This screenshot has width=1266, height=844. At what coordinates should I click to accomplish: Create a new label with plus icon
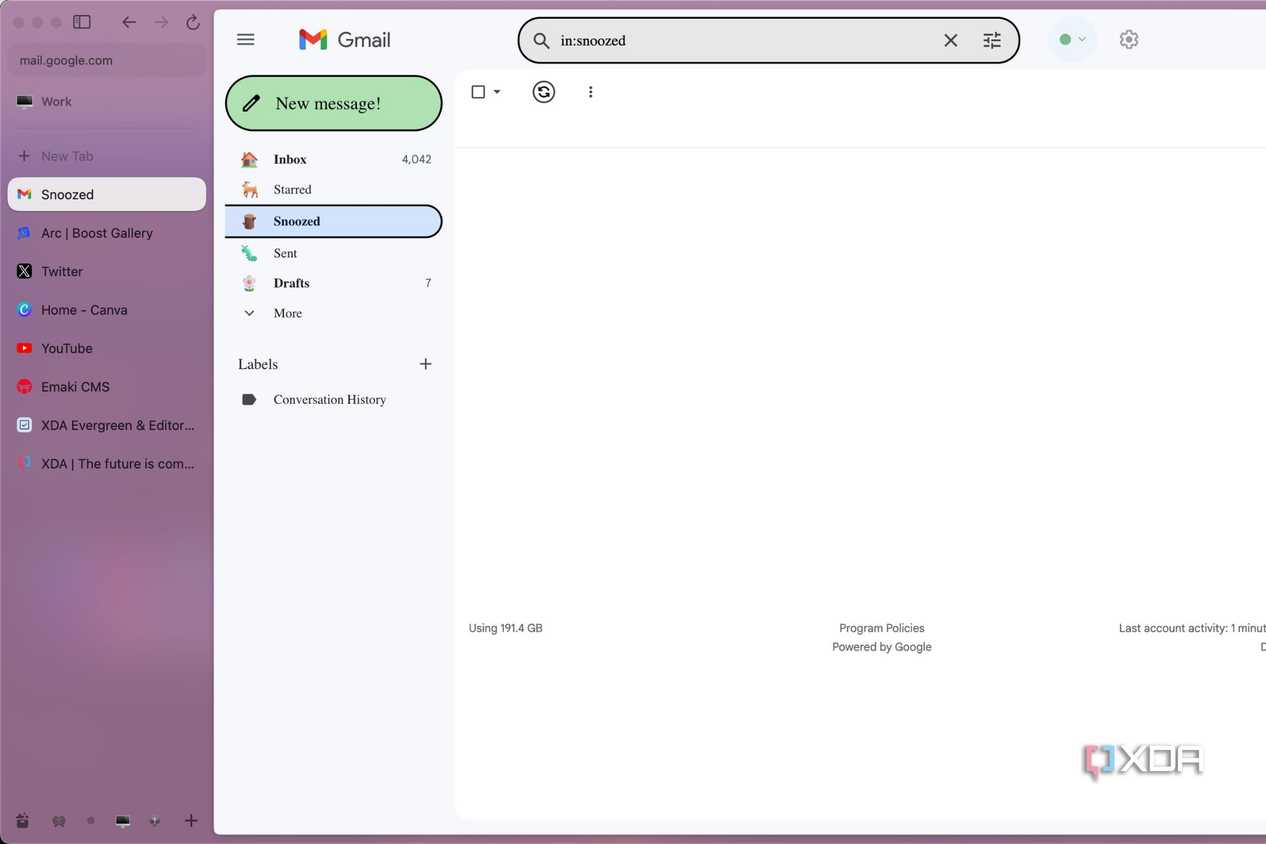click(425, 364)
